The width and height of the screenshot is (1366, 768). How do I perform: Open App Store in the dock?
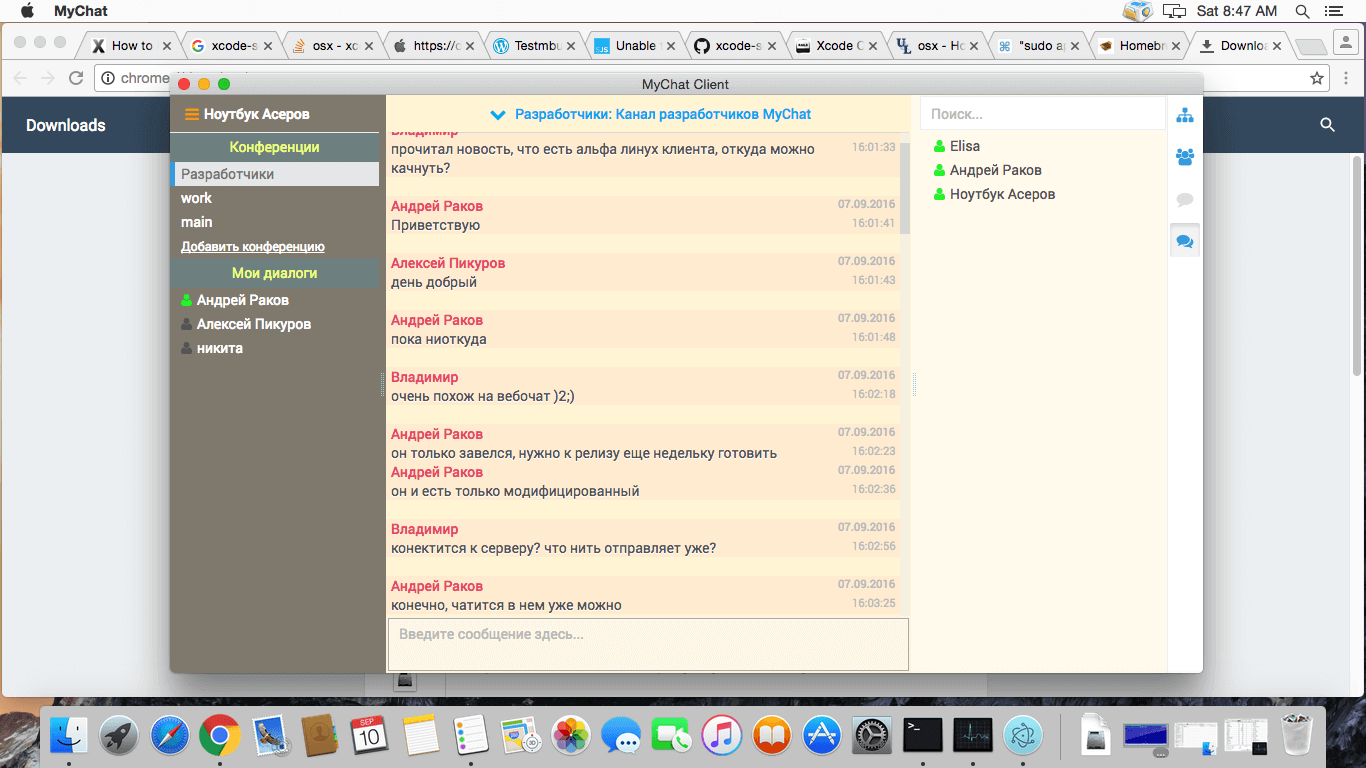(x=822, y=736)
